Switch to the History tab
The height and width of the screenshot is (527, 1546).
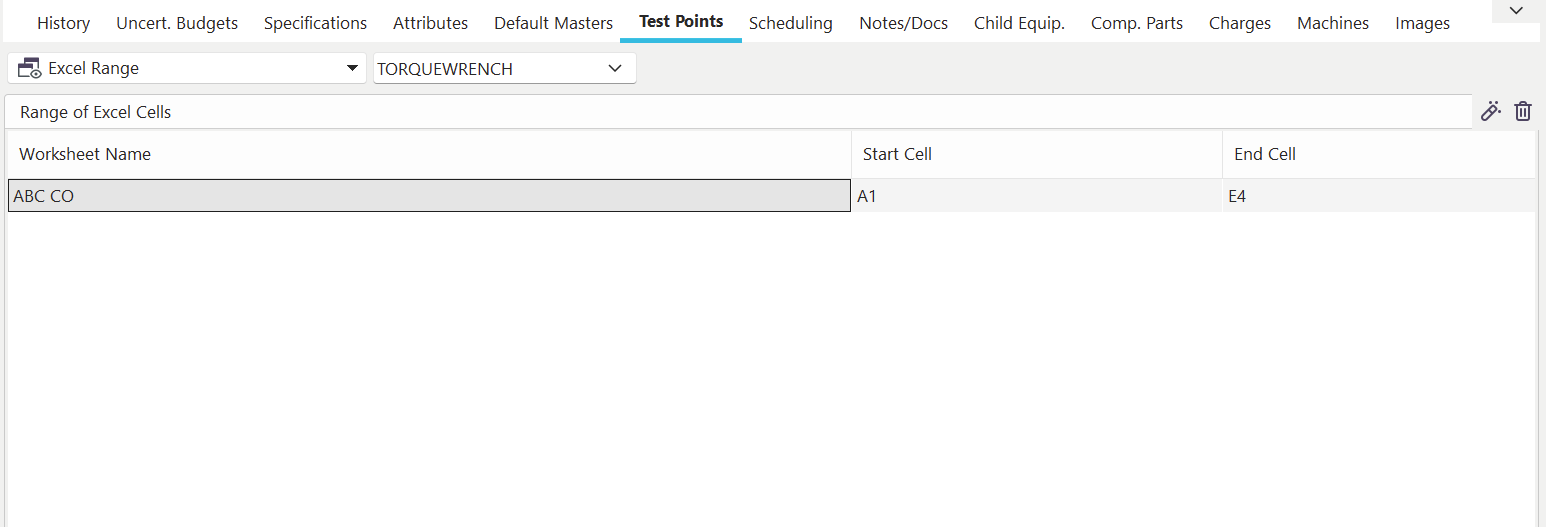coord(63,23)
